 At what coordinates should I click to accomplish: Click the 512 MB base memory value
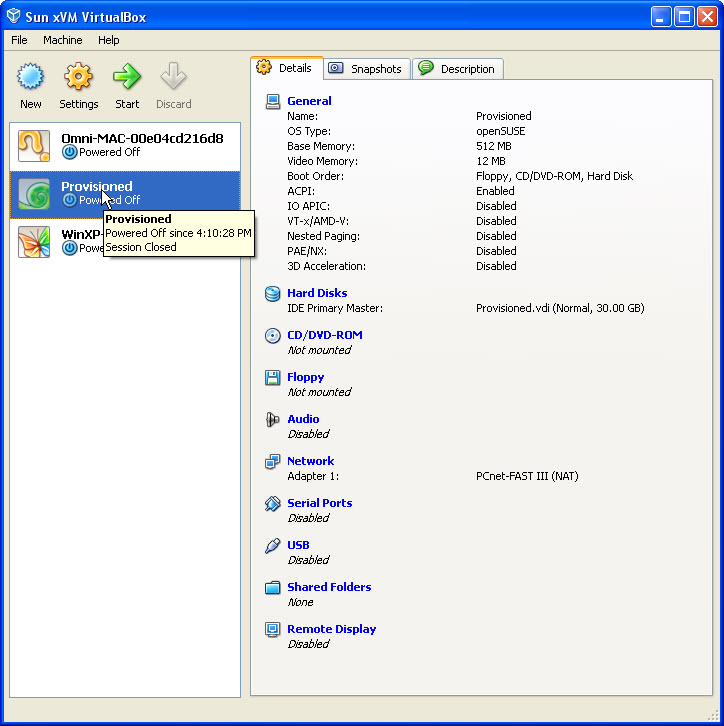493,146
